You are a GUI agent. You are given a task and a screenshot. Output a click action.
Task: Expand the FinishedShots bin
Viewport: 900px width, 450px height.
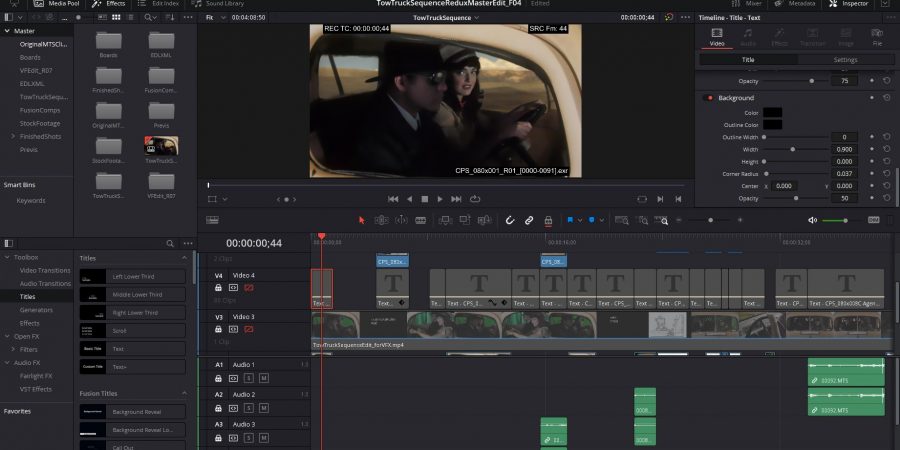(x=13, y=136)
